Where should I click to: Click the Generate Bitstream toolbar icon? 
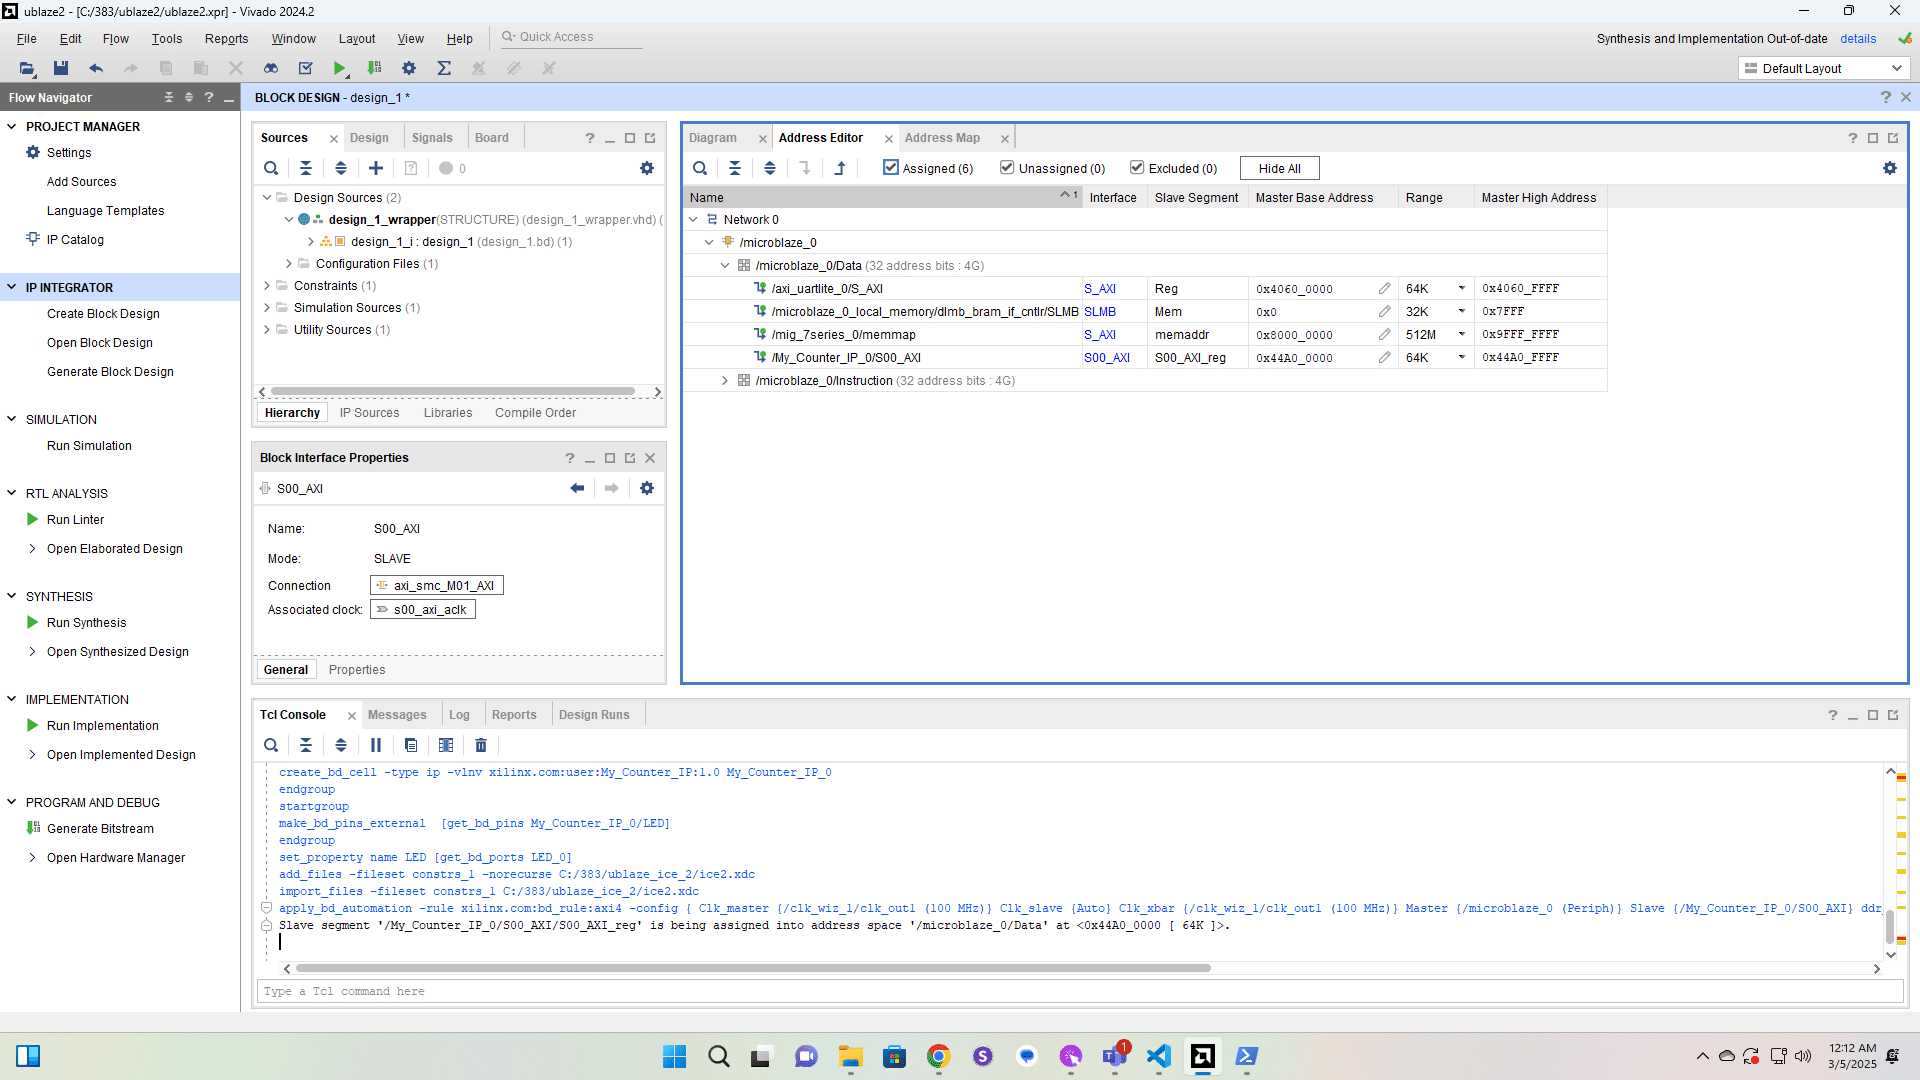[374, 68]
